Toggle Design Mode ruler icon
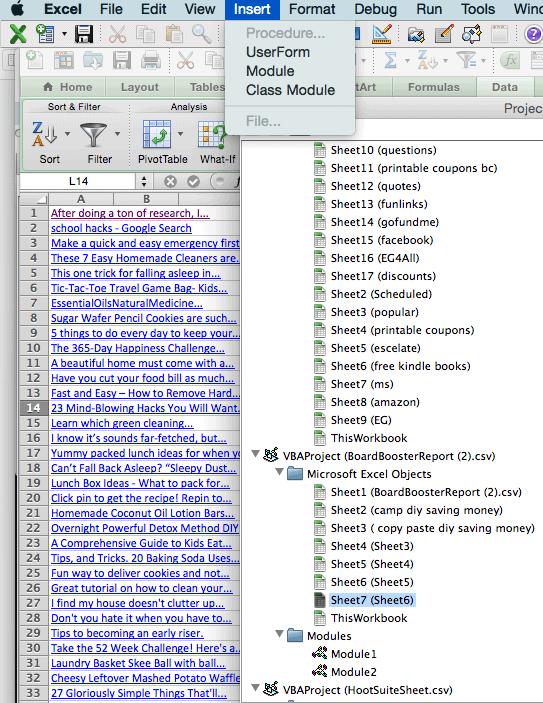 [x=382, y=34]
